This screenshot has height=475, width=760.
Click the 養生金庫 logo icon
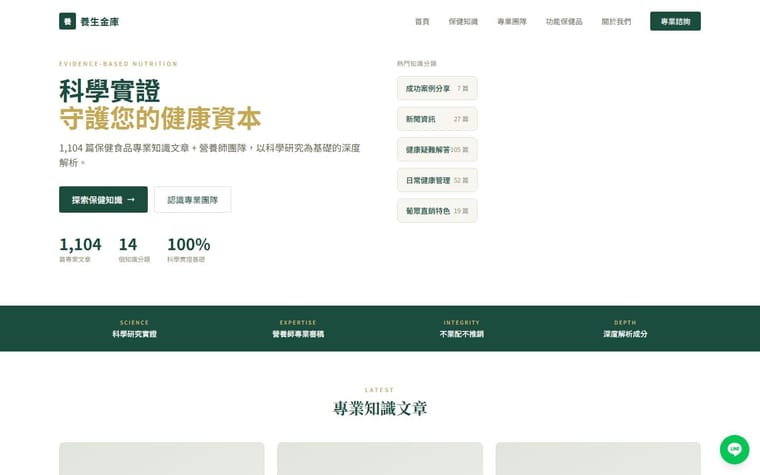tap(67, 21)
